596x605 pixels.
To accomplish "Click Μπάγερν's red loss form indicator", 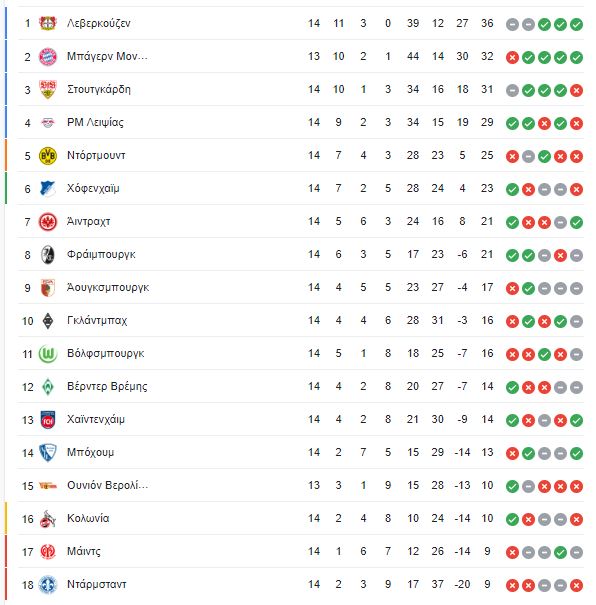I will coord(512,57).
